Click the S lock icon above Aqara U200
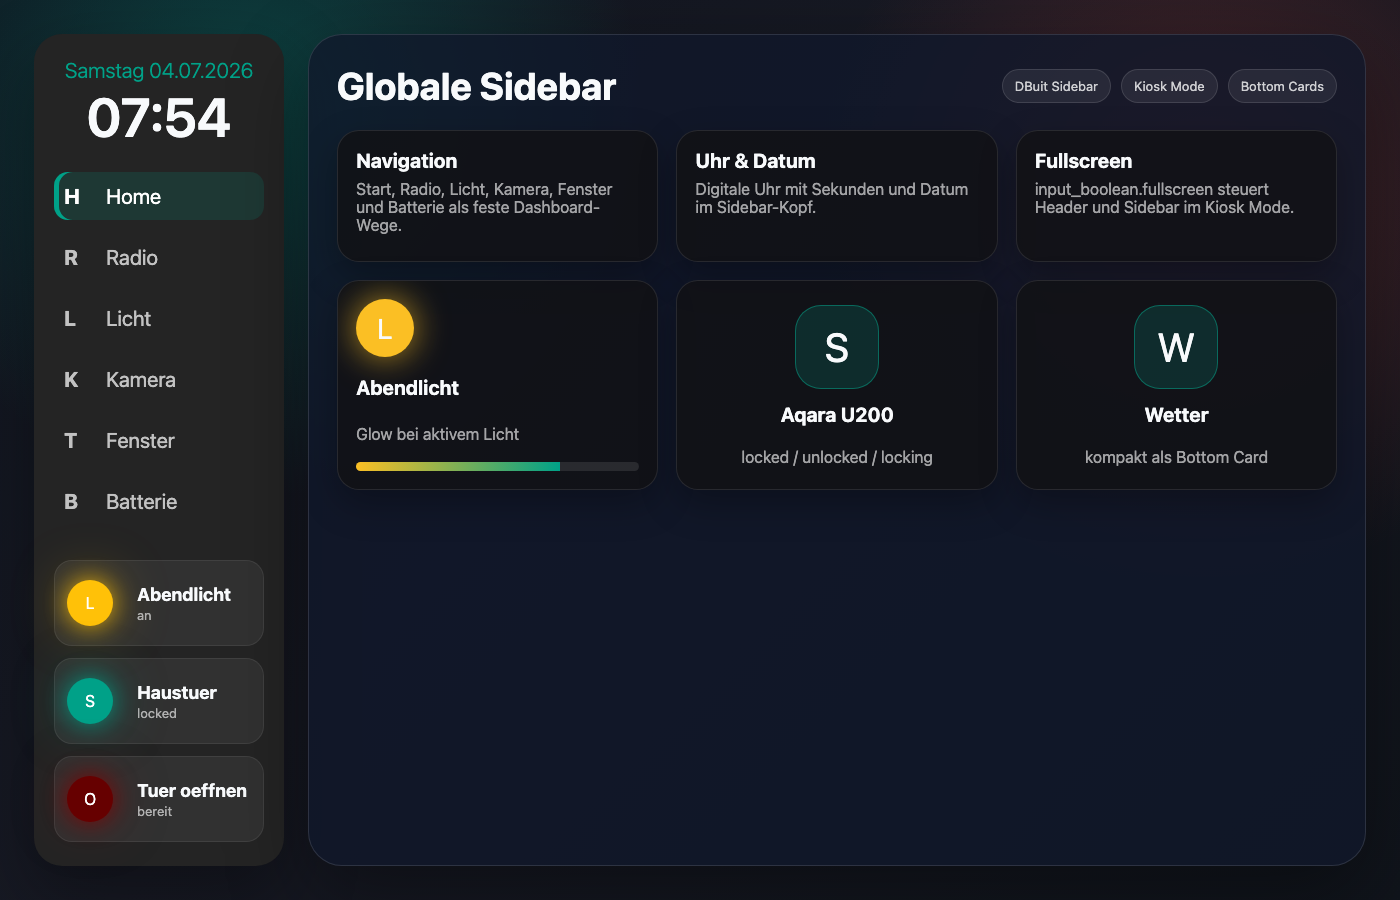 tap(837, 347)
